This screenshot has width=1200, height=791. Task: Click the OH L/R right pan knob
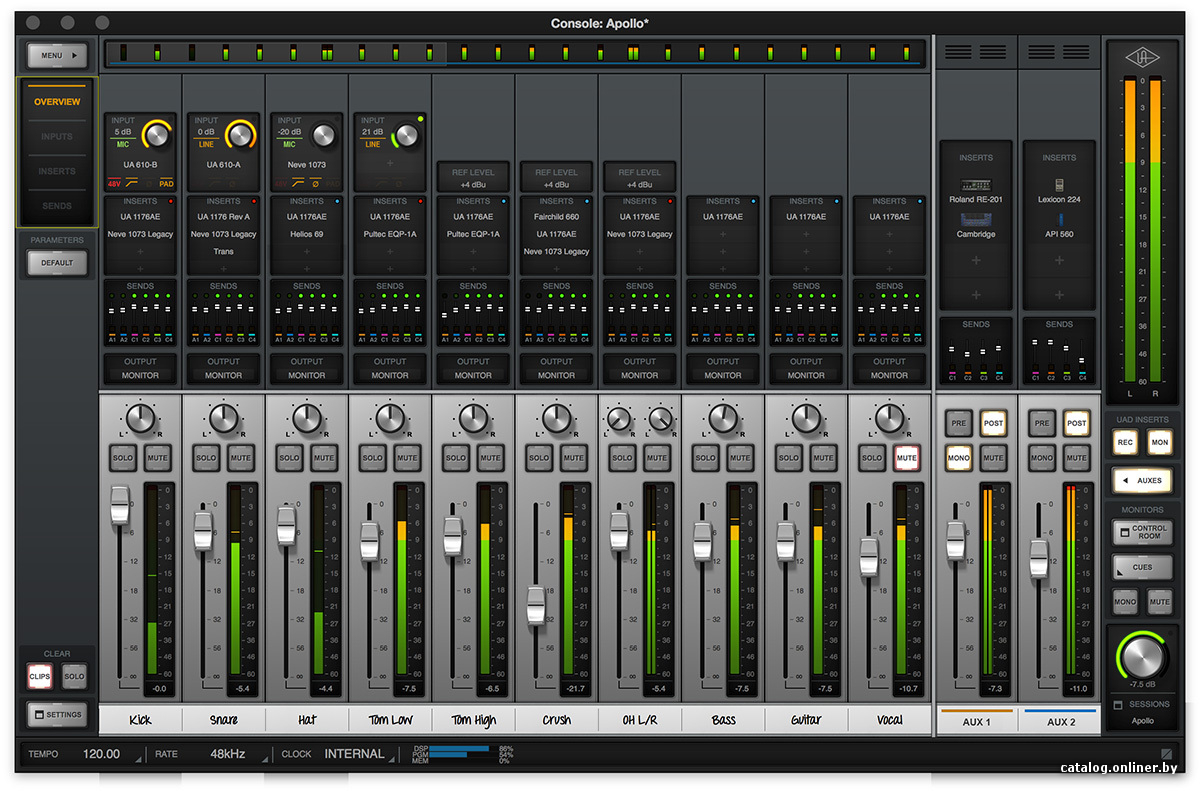pos(660,418)
